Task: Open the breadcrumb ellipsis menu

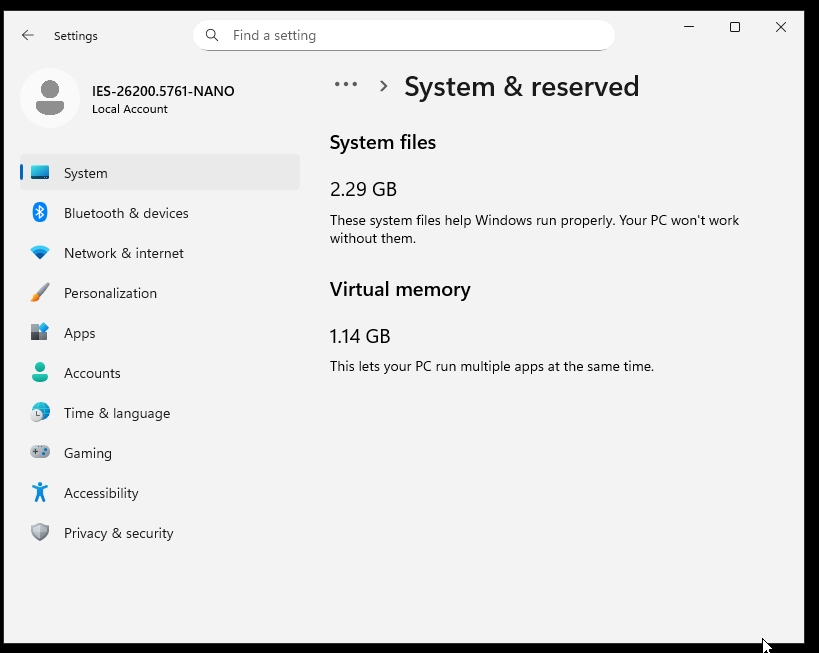Action: (x=346, y=84)
